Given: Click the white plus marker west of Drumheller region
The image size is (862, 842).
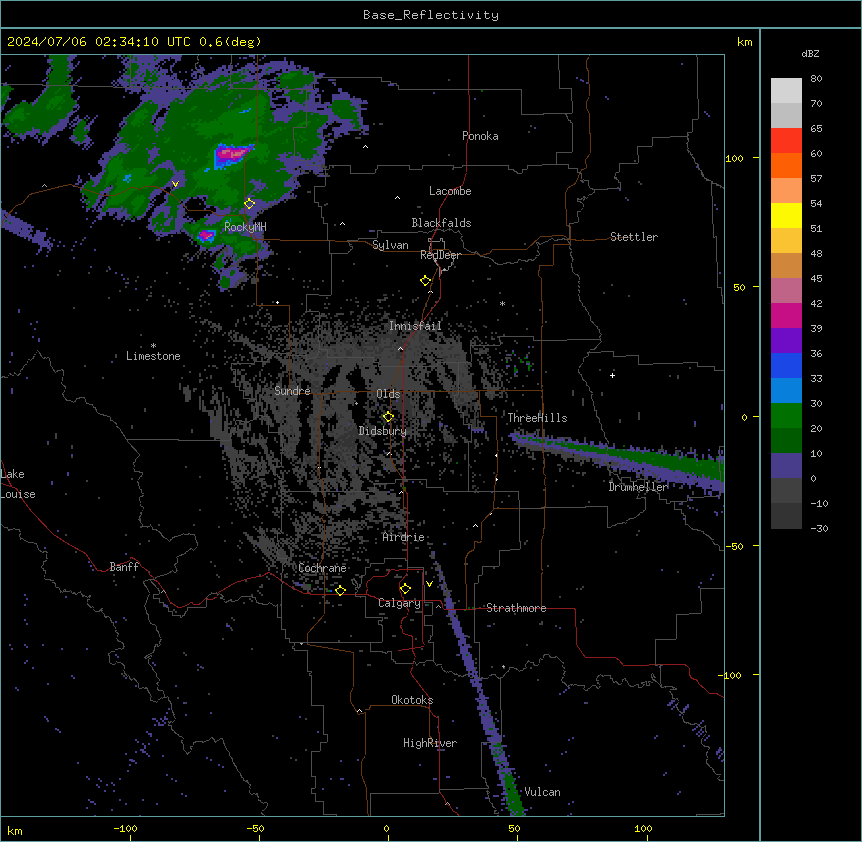Looking at the screenshot, I should (x=612, y=375).
